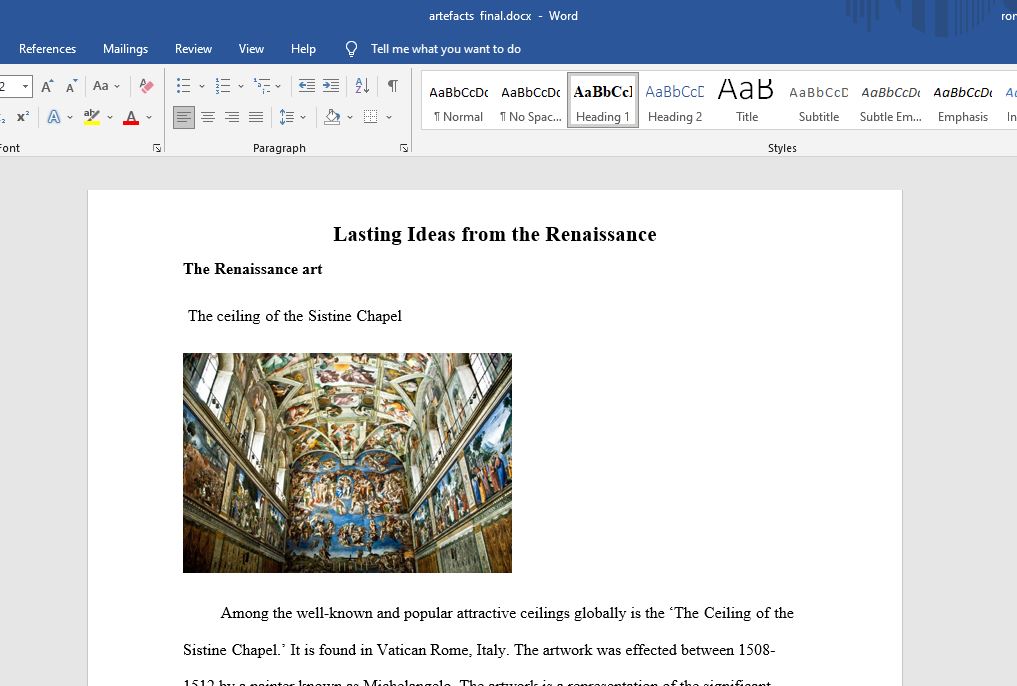1017x686 pixels.
Task: Click the lightbulb Tell Me icon
Action: [351, 49]
